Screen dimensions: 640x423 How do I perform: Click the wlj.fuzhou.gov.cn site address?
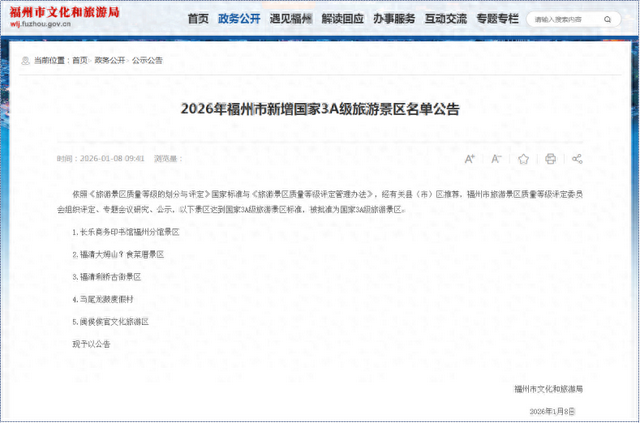pos(40,24)
